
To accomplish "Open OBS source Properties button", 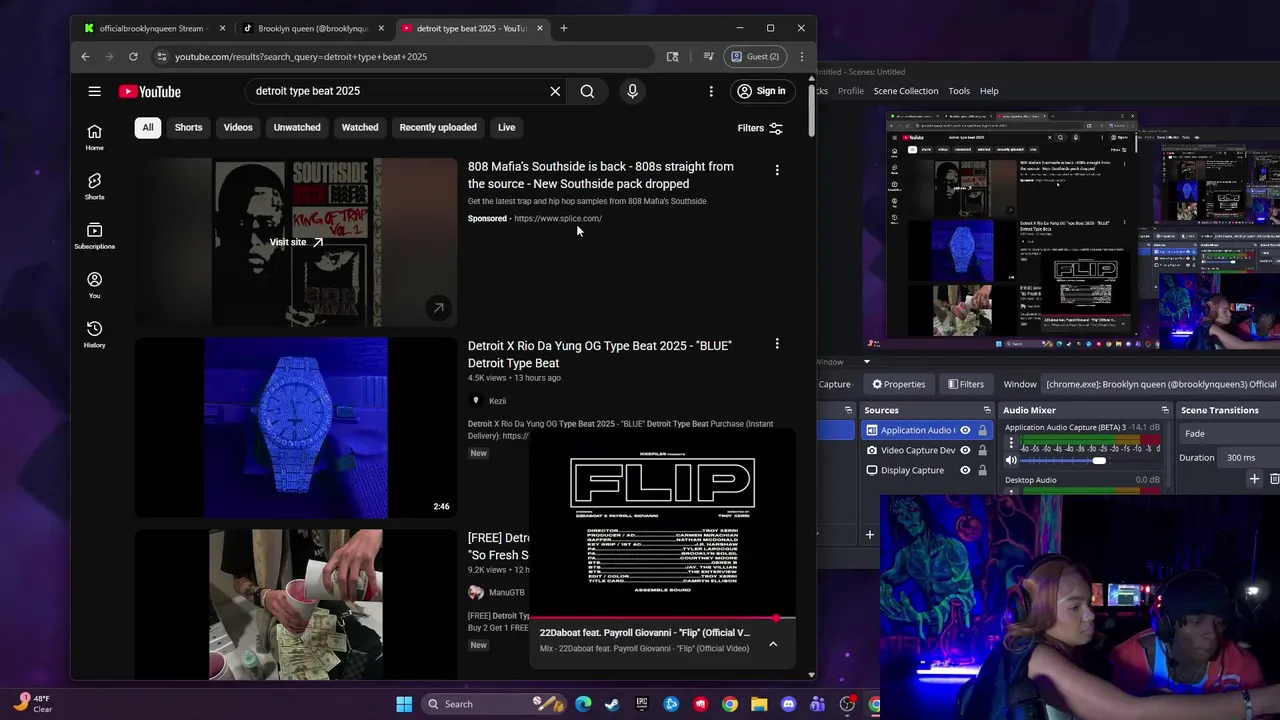I will [899, 384].
